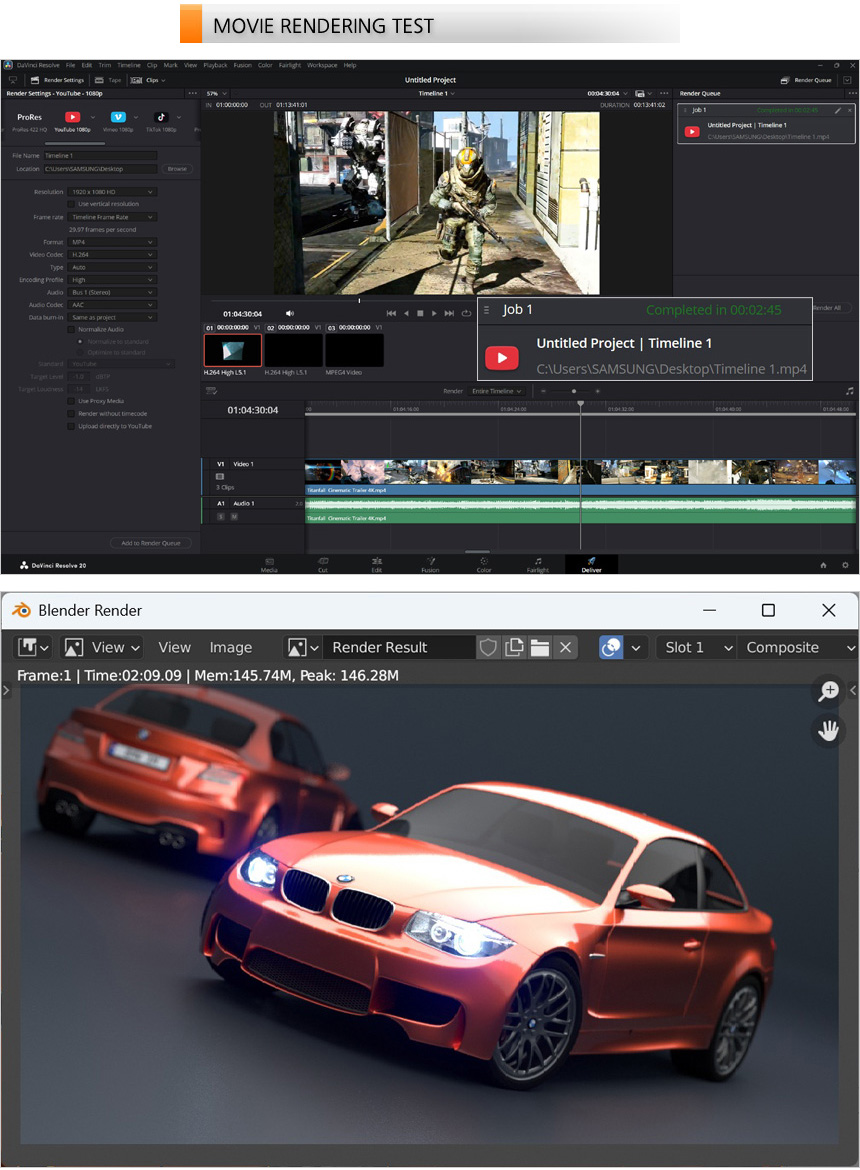Open the Slot 1 dropdown in Blender
The image size is (860, 1170).
click(x=696, y=647)
